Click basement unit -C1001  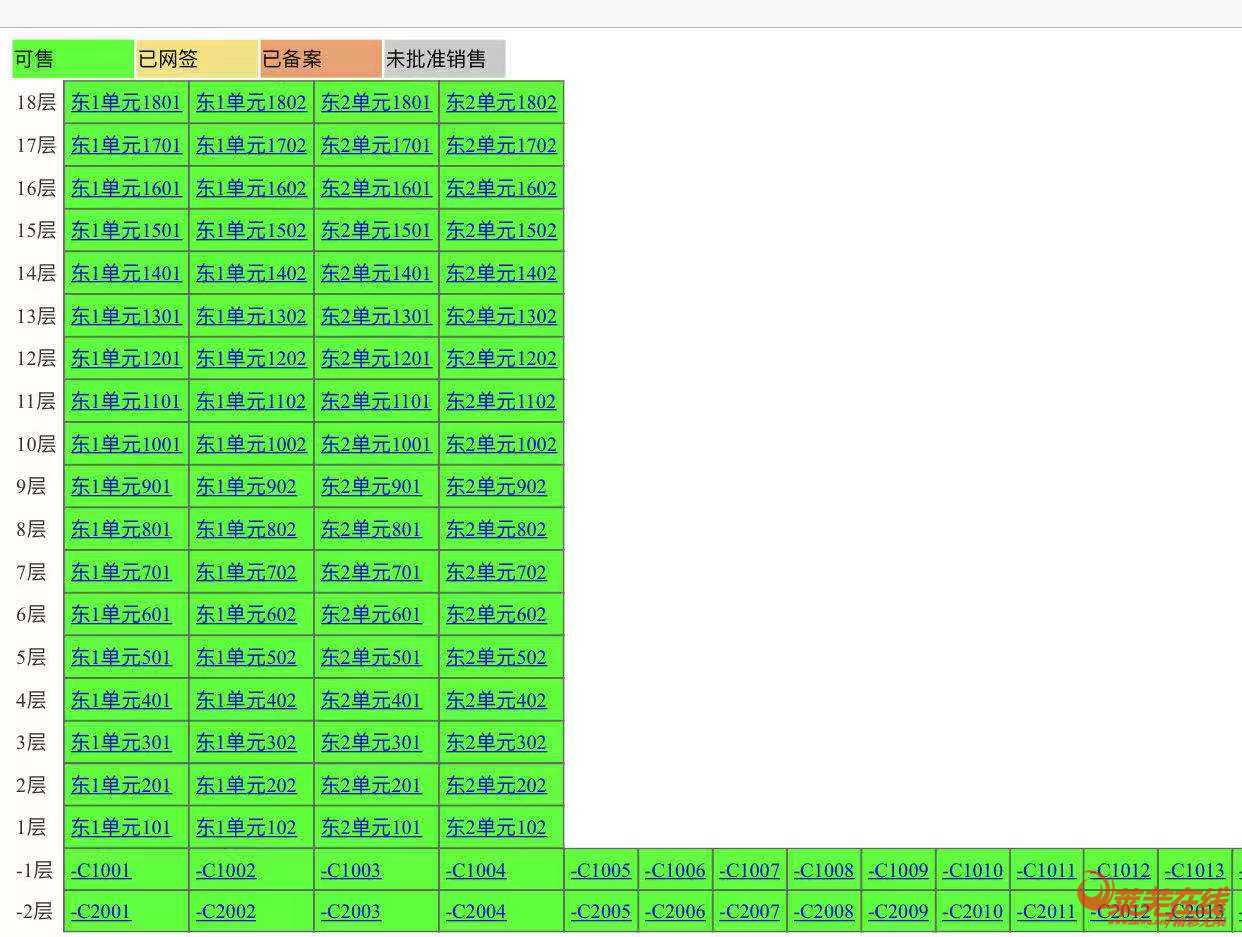tap(101, 871)
